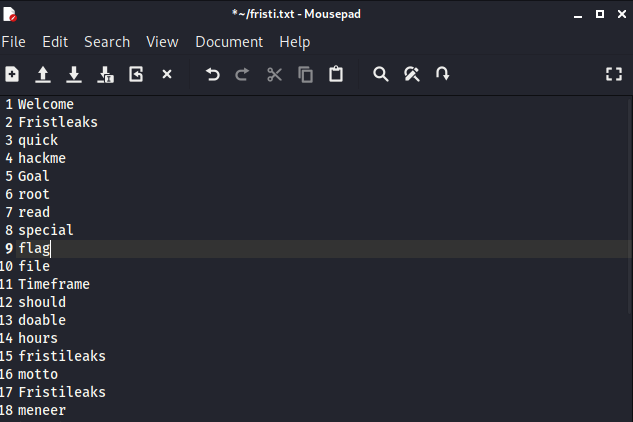Click 'motto' on line 16
633x422 pixels.
tap(38, 374)
